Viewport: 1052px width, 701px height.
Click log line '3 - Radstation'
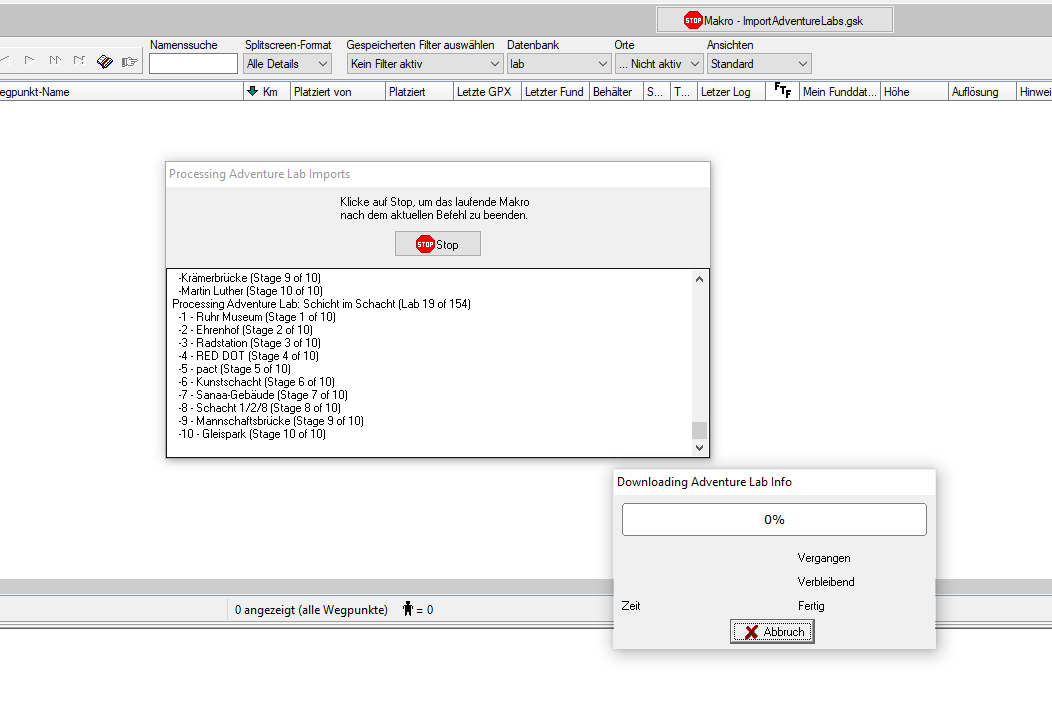tap(250, 343)
